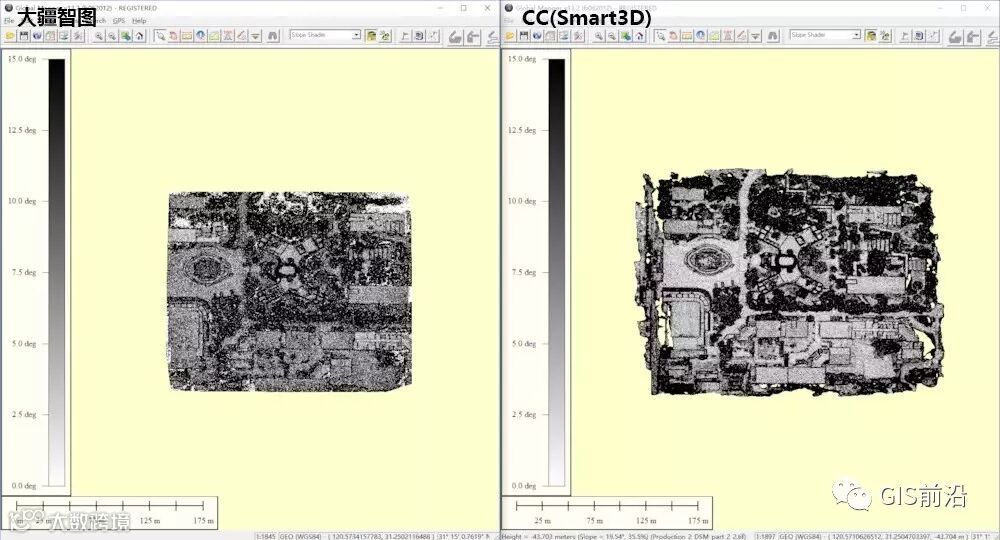Click '7.5 deg' legend label, CC(Smart3D) window
The height and width of the screenshot is (540, 1000).
[524, 272]
